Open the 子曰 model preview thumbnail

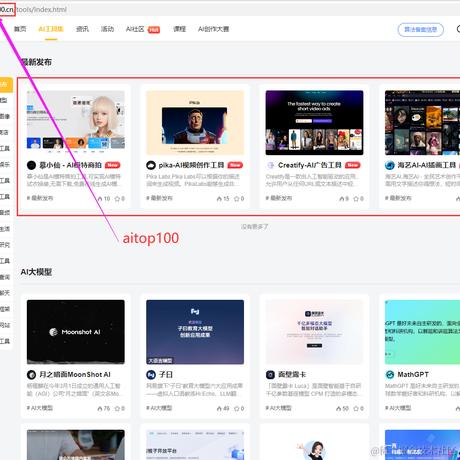coord(195,332)
